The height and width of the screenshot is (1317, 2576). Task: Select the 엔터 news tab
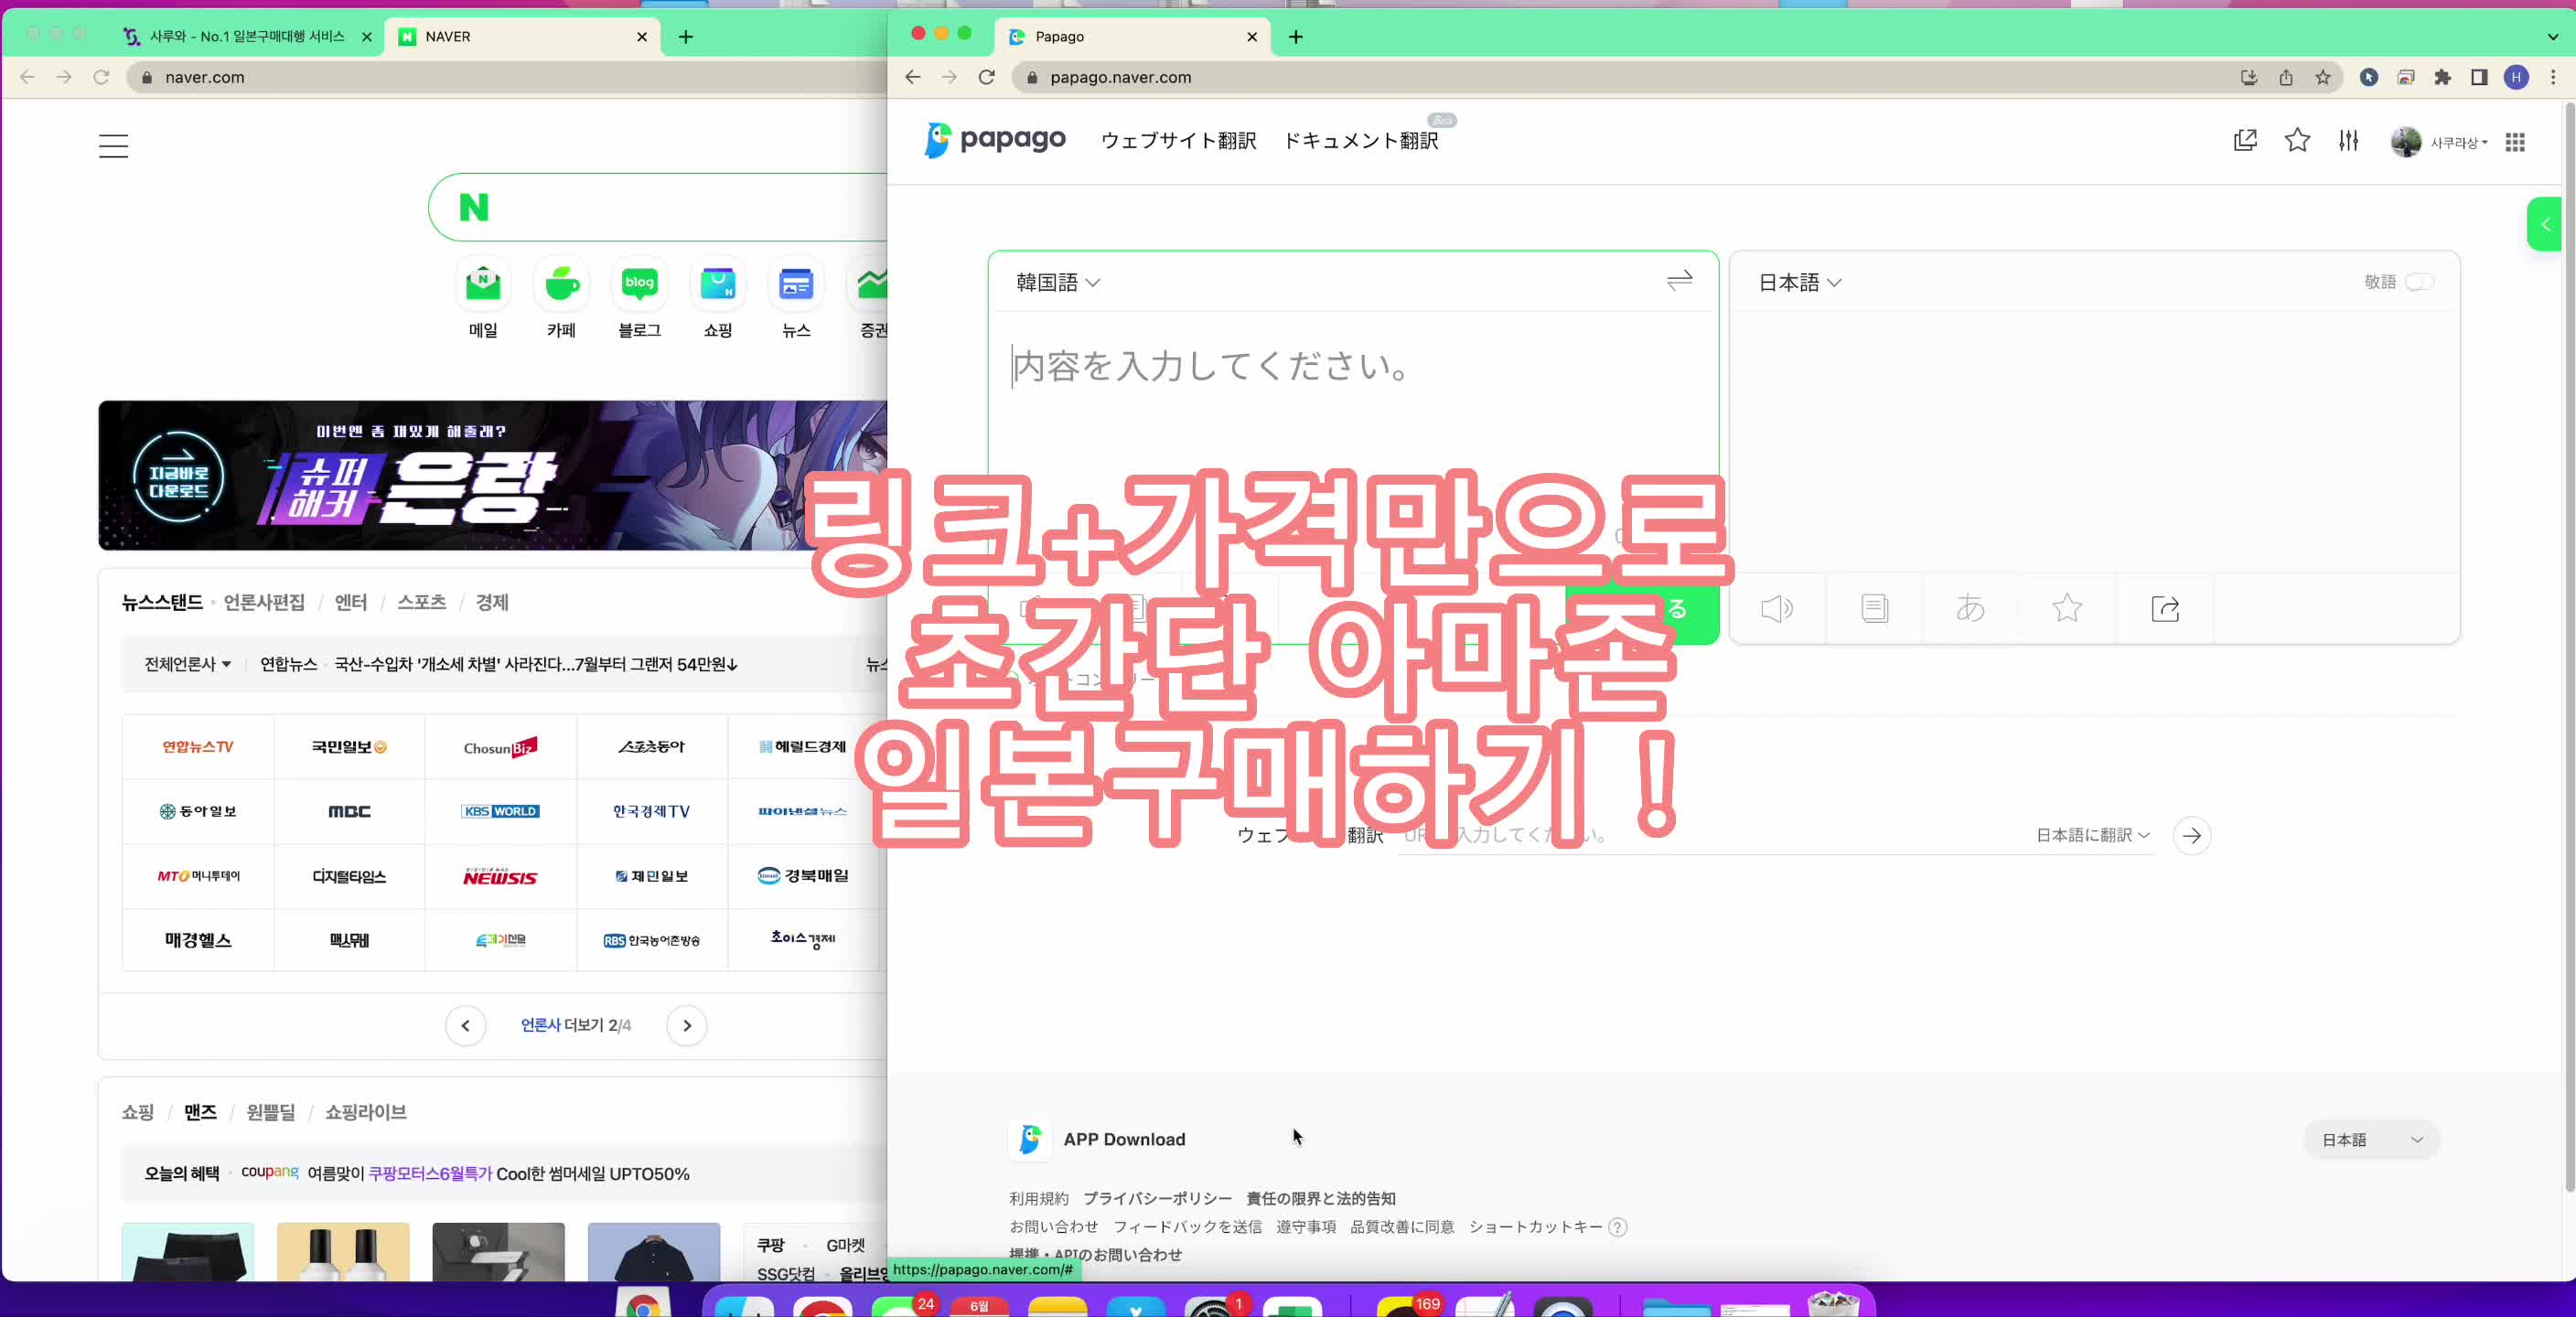coord(350,602)
